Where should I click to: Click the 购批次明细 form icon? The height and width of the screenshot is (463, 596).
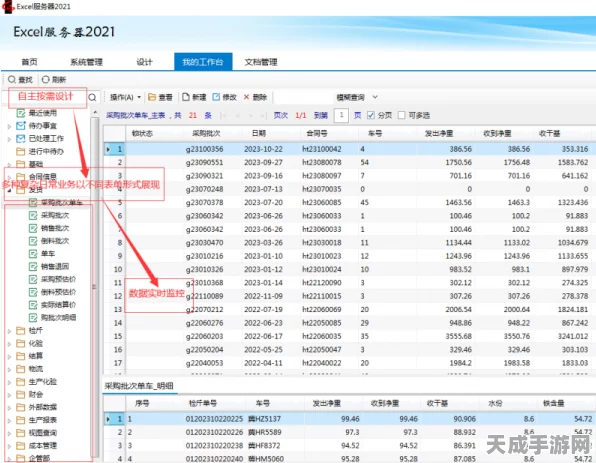pos(33,317)
